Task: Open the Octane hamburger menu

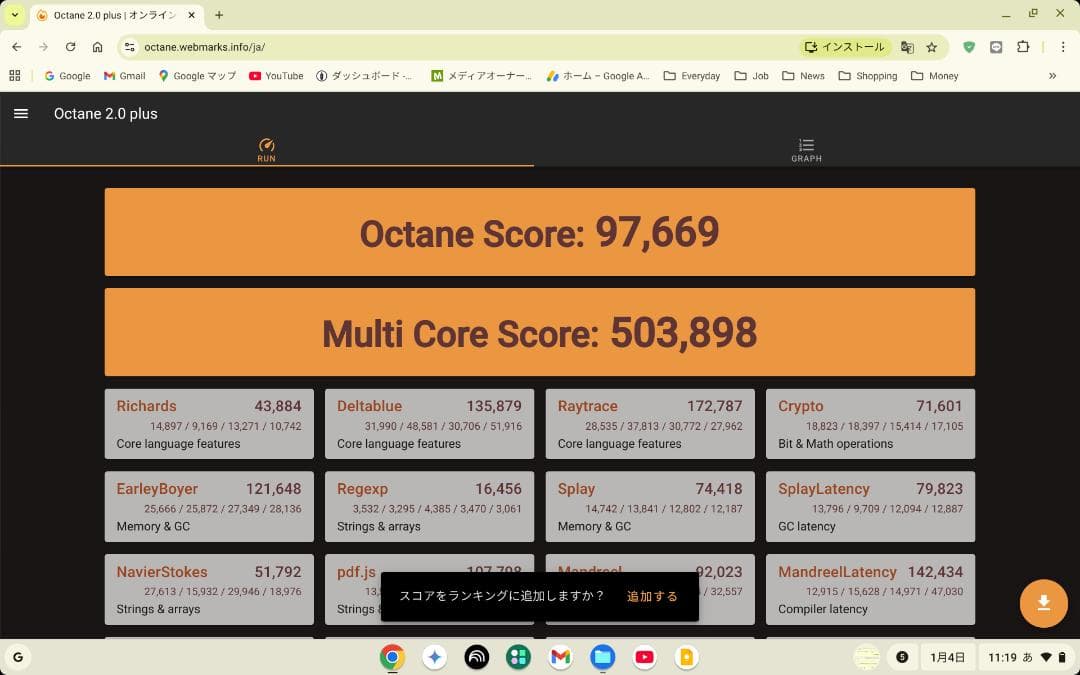Action: click(x=20, y=113)
